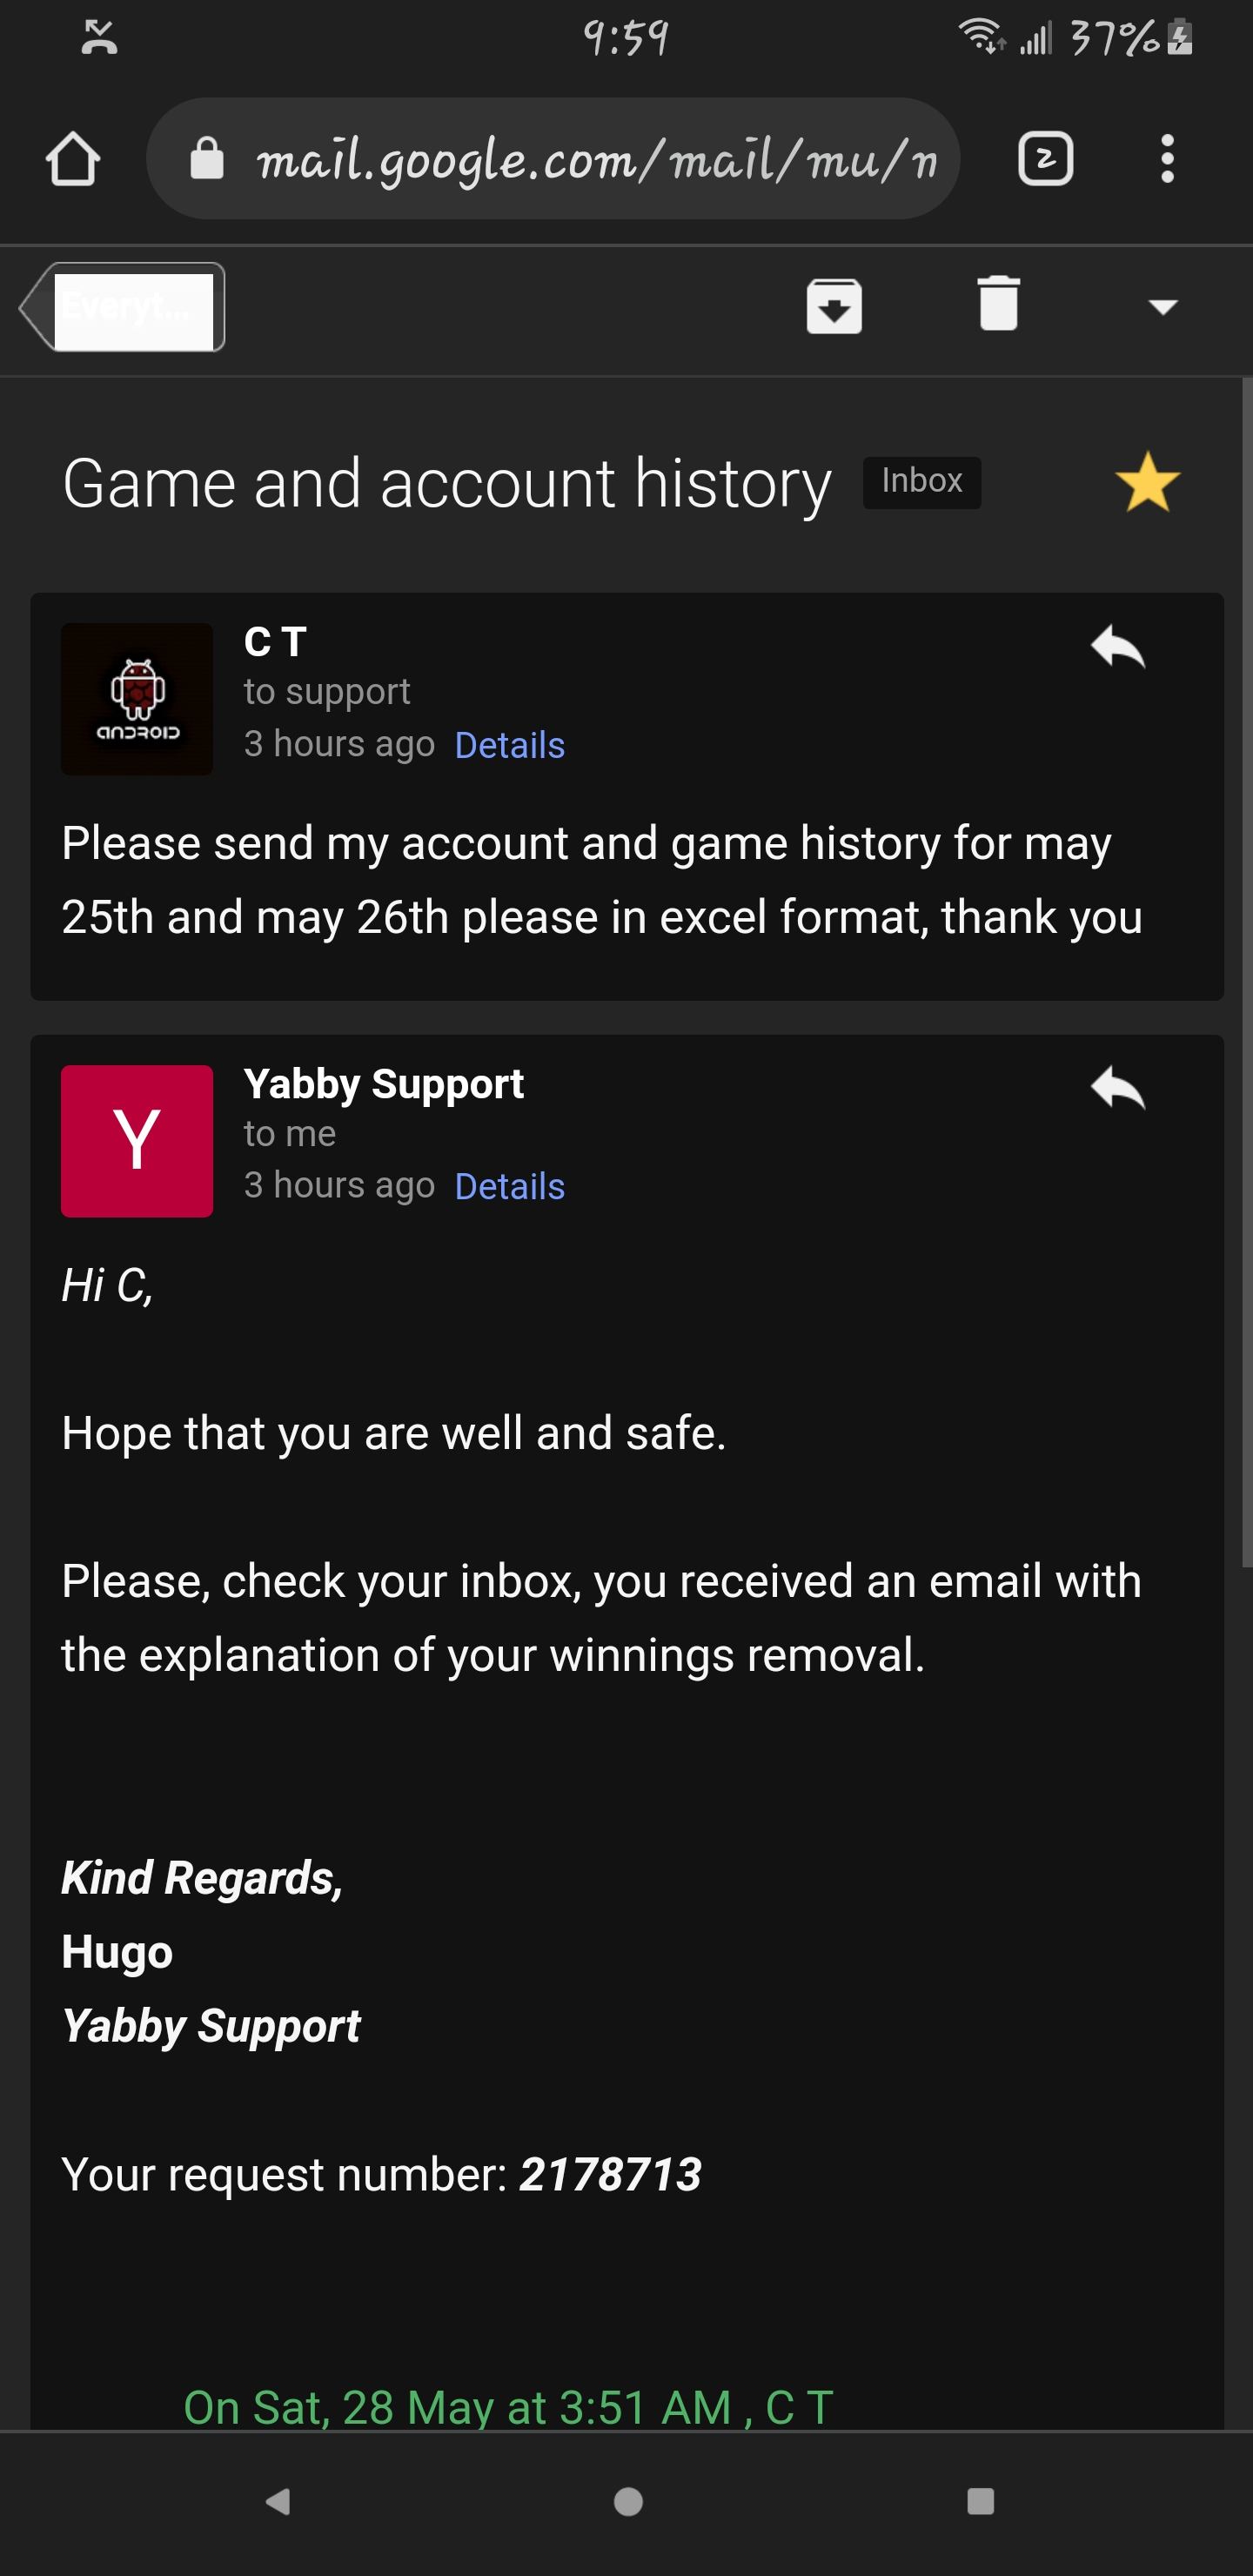This screenshot has width=1253, height=2576.
Task: Toggle the star on this conversation
Action: pyautogui.click(x=1147, y=482)
